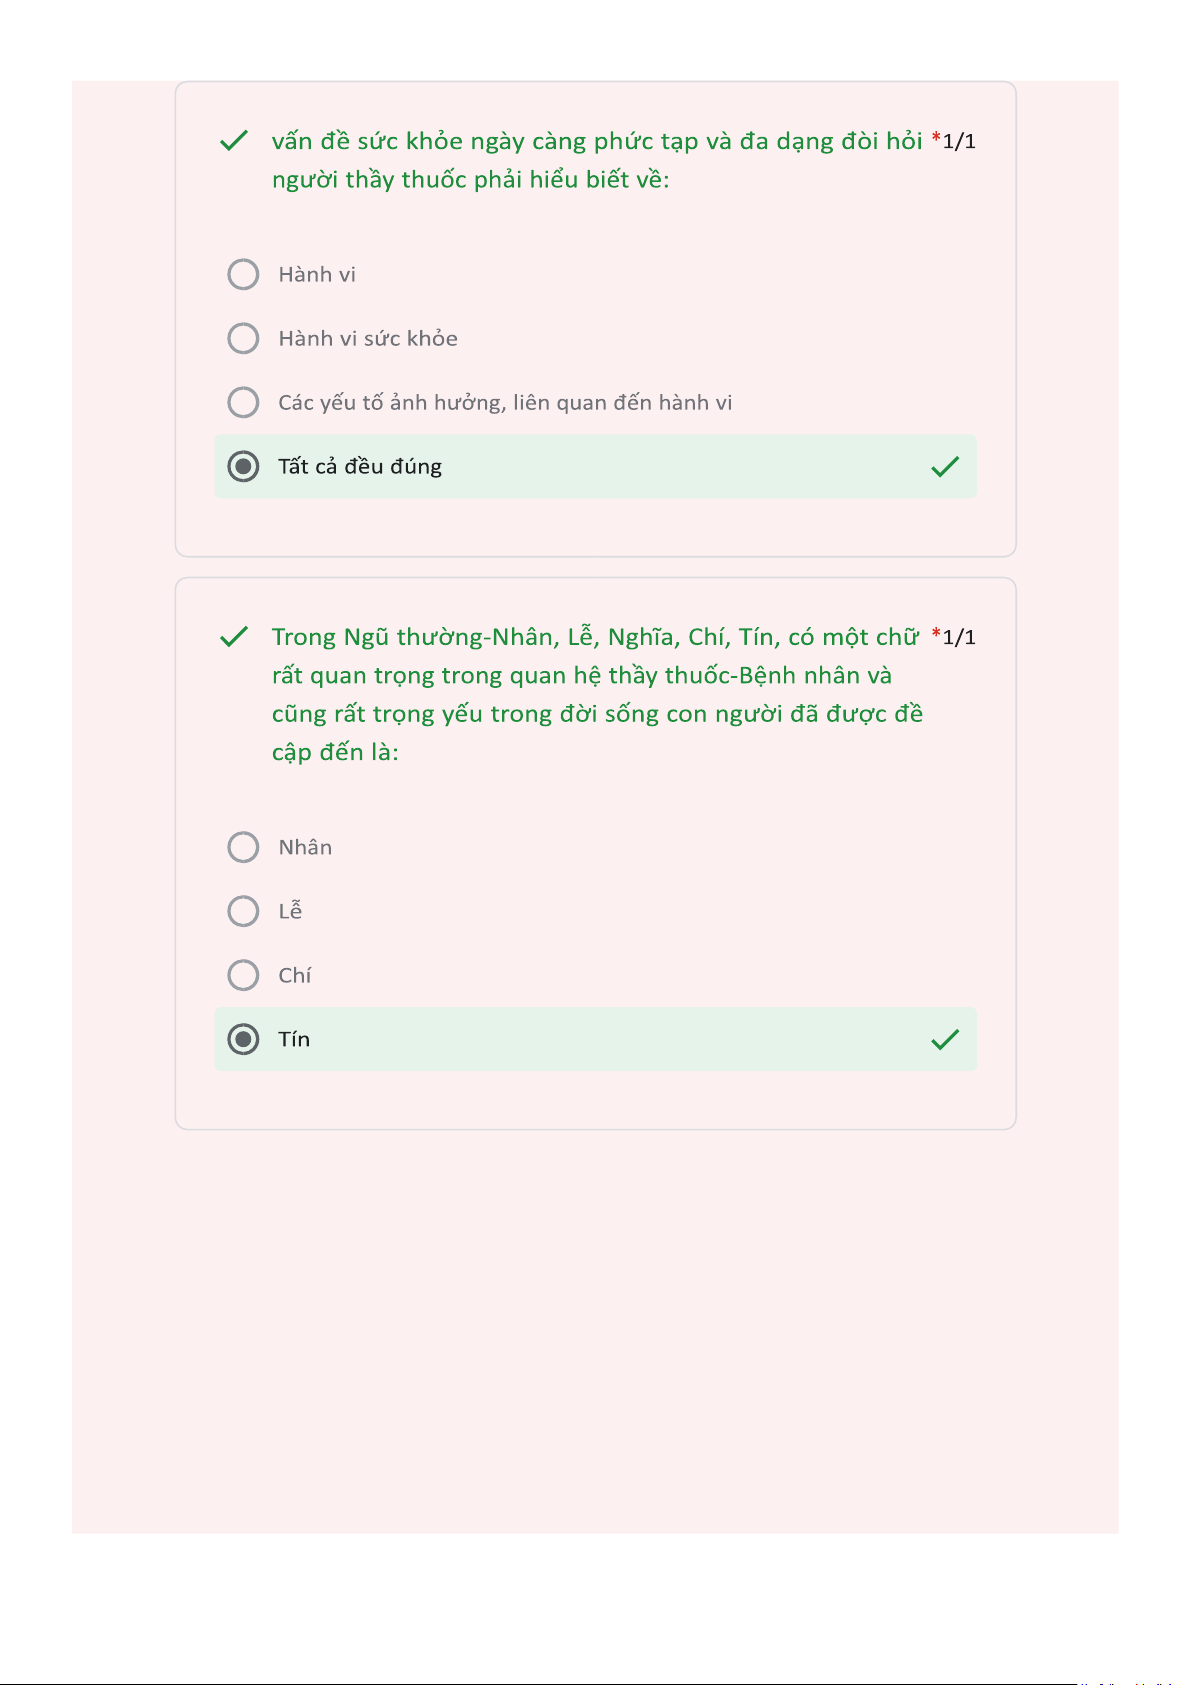Click checkmark at right of "Tất cả đều đúng" row
Image resolution: width=1192 pixels, height=1685 pixels.
point(944,467)
